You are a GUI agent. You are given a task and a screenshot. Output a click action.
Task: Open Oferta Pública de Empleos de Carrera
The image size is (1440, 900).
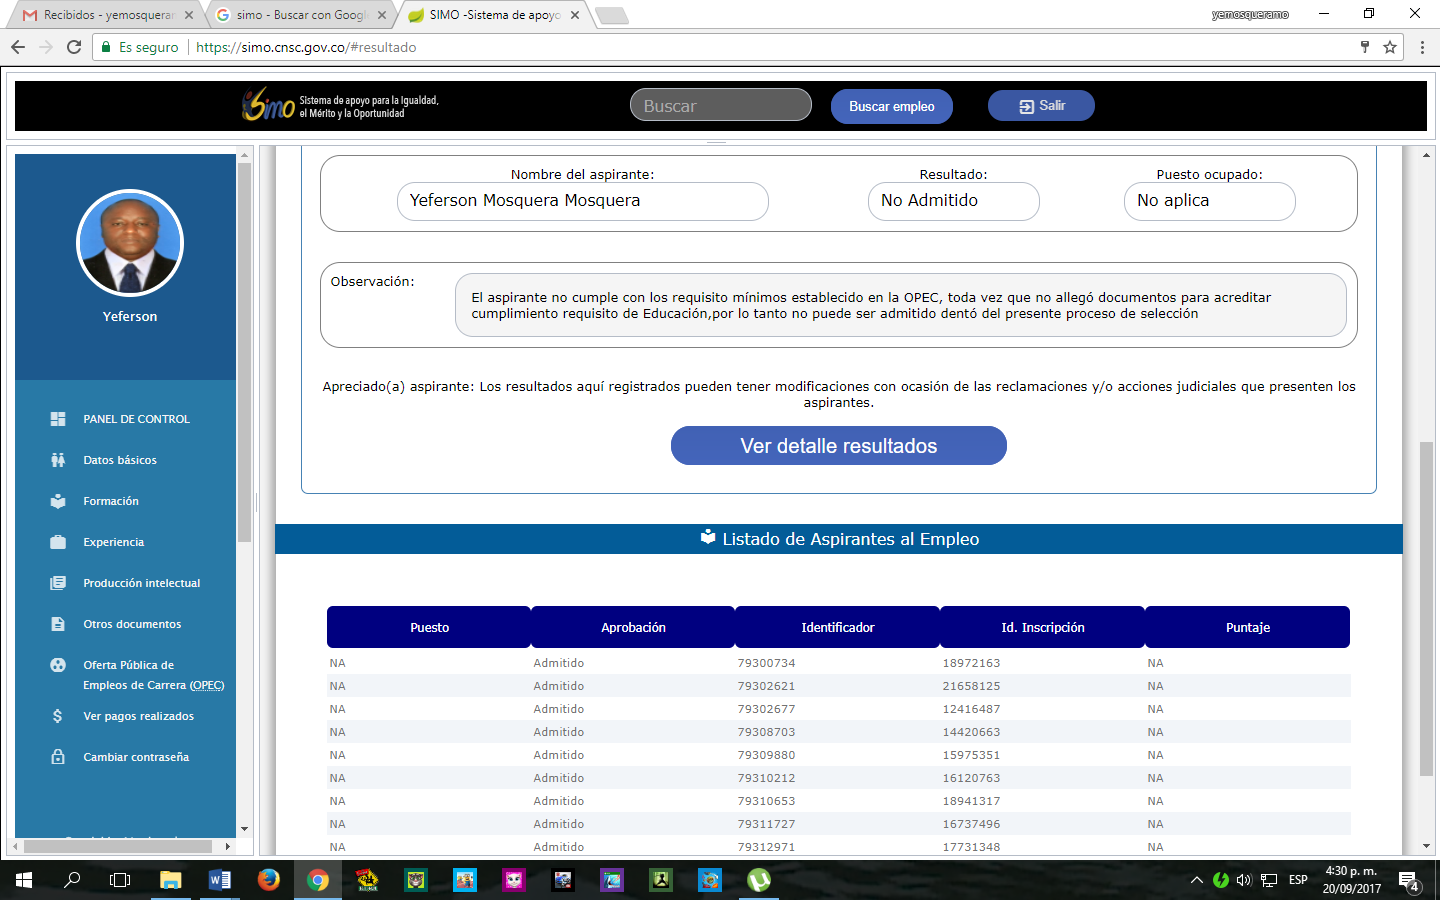click(x=153, y=675)
